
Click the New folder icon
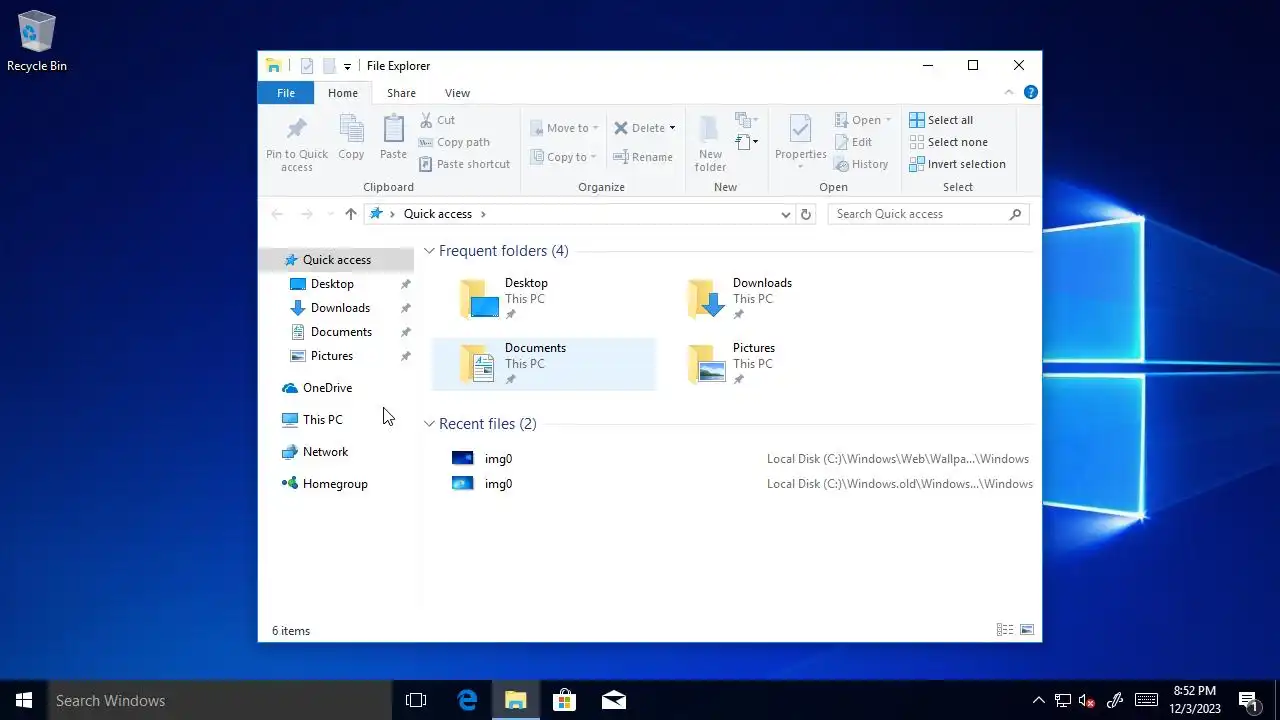(x=710, y=128)
